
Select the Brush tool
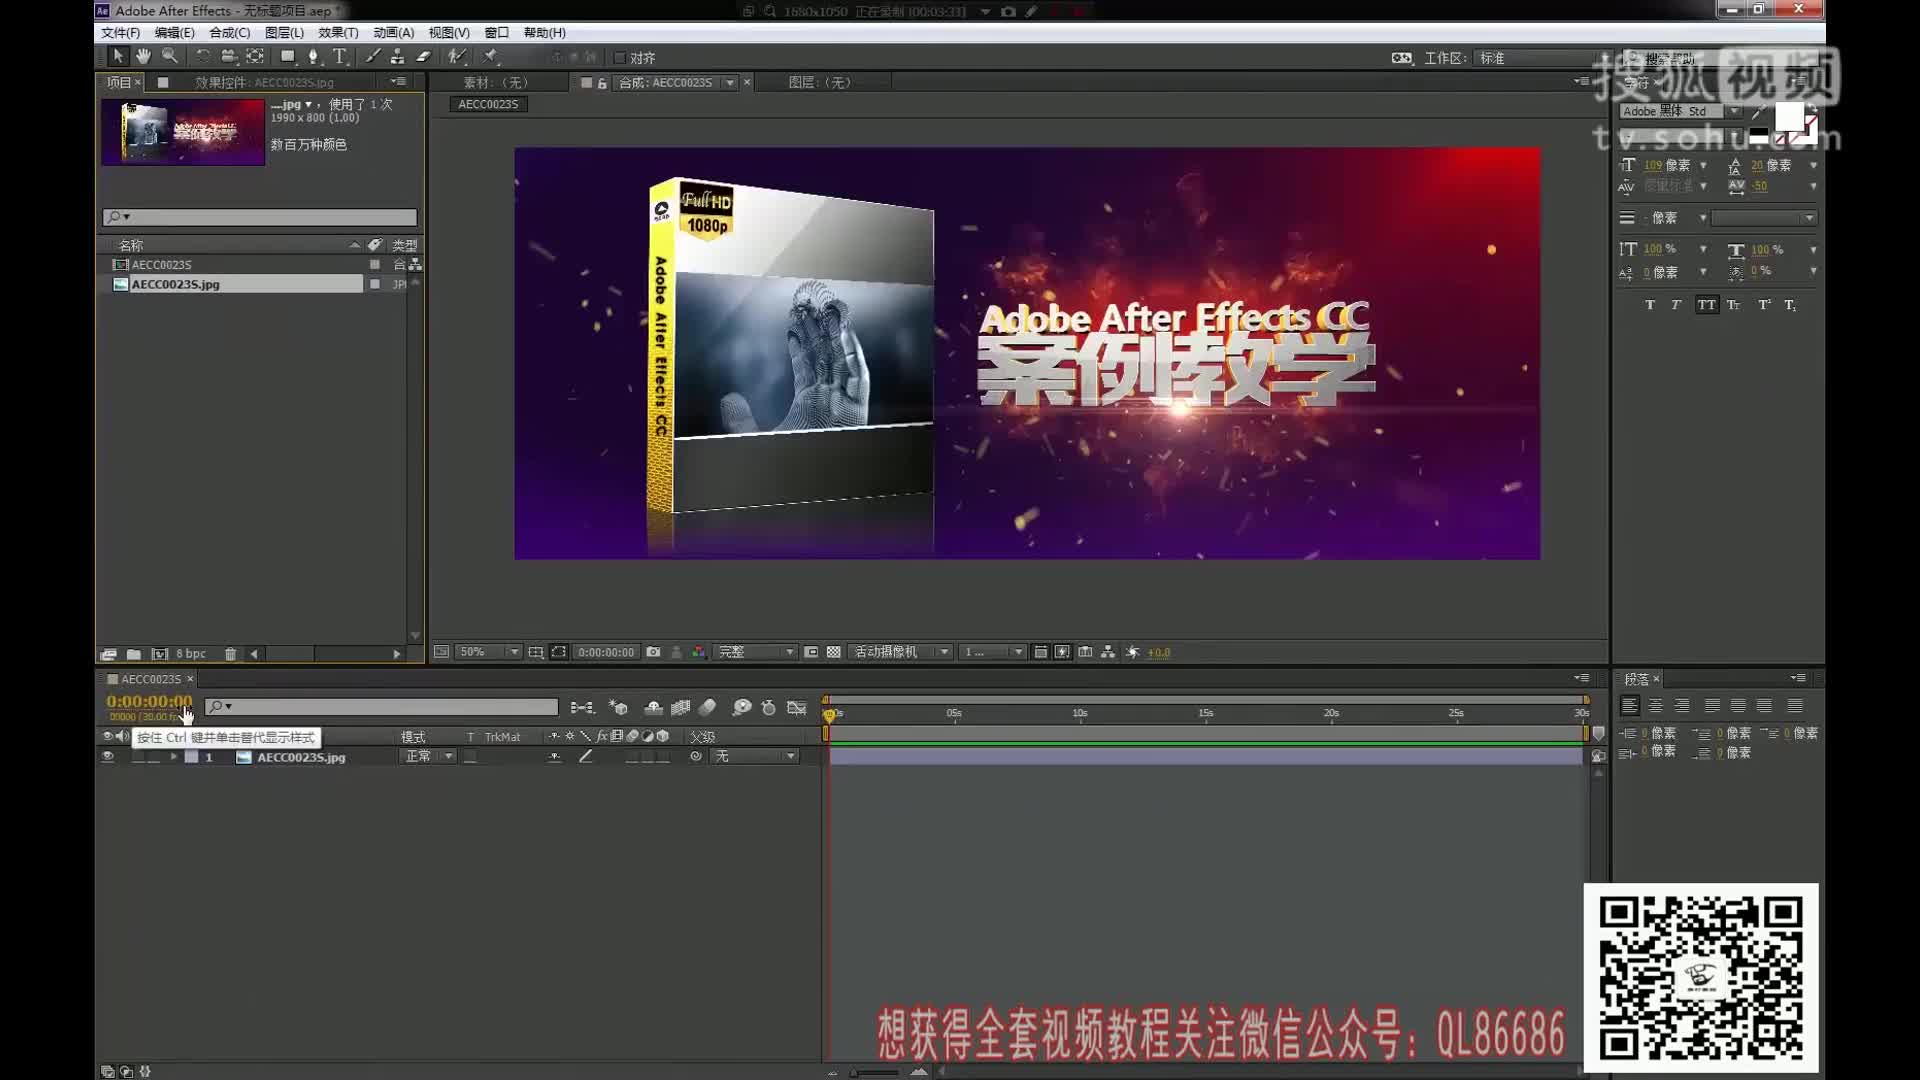pyautogui.click(x=372, y=57)
